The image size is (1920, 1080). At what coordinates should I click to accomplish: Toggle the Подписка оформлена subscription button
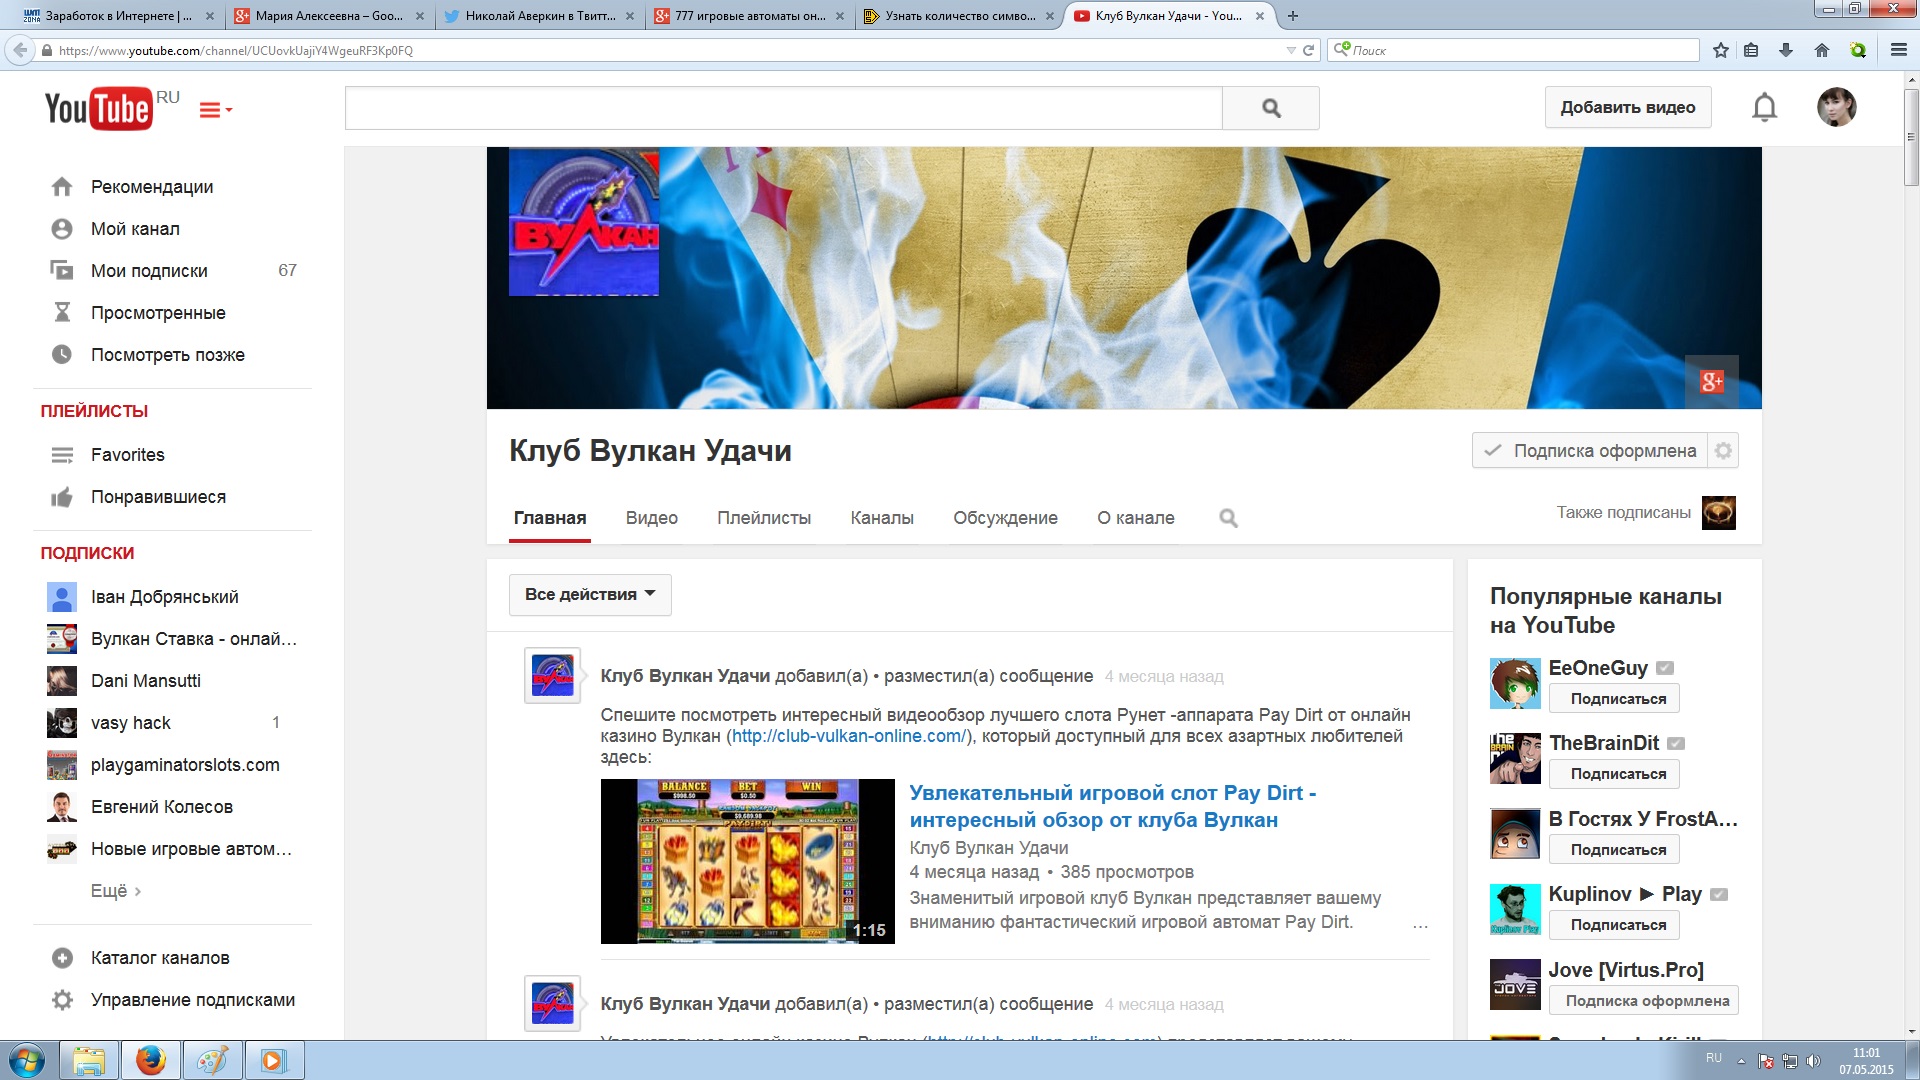tap(1591, 451)
